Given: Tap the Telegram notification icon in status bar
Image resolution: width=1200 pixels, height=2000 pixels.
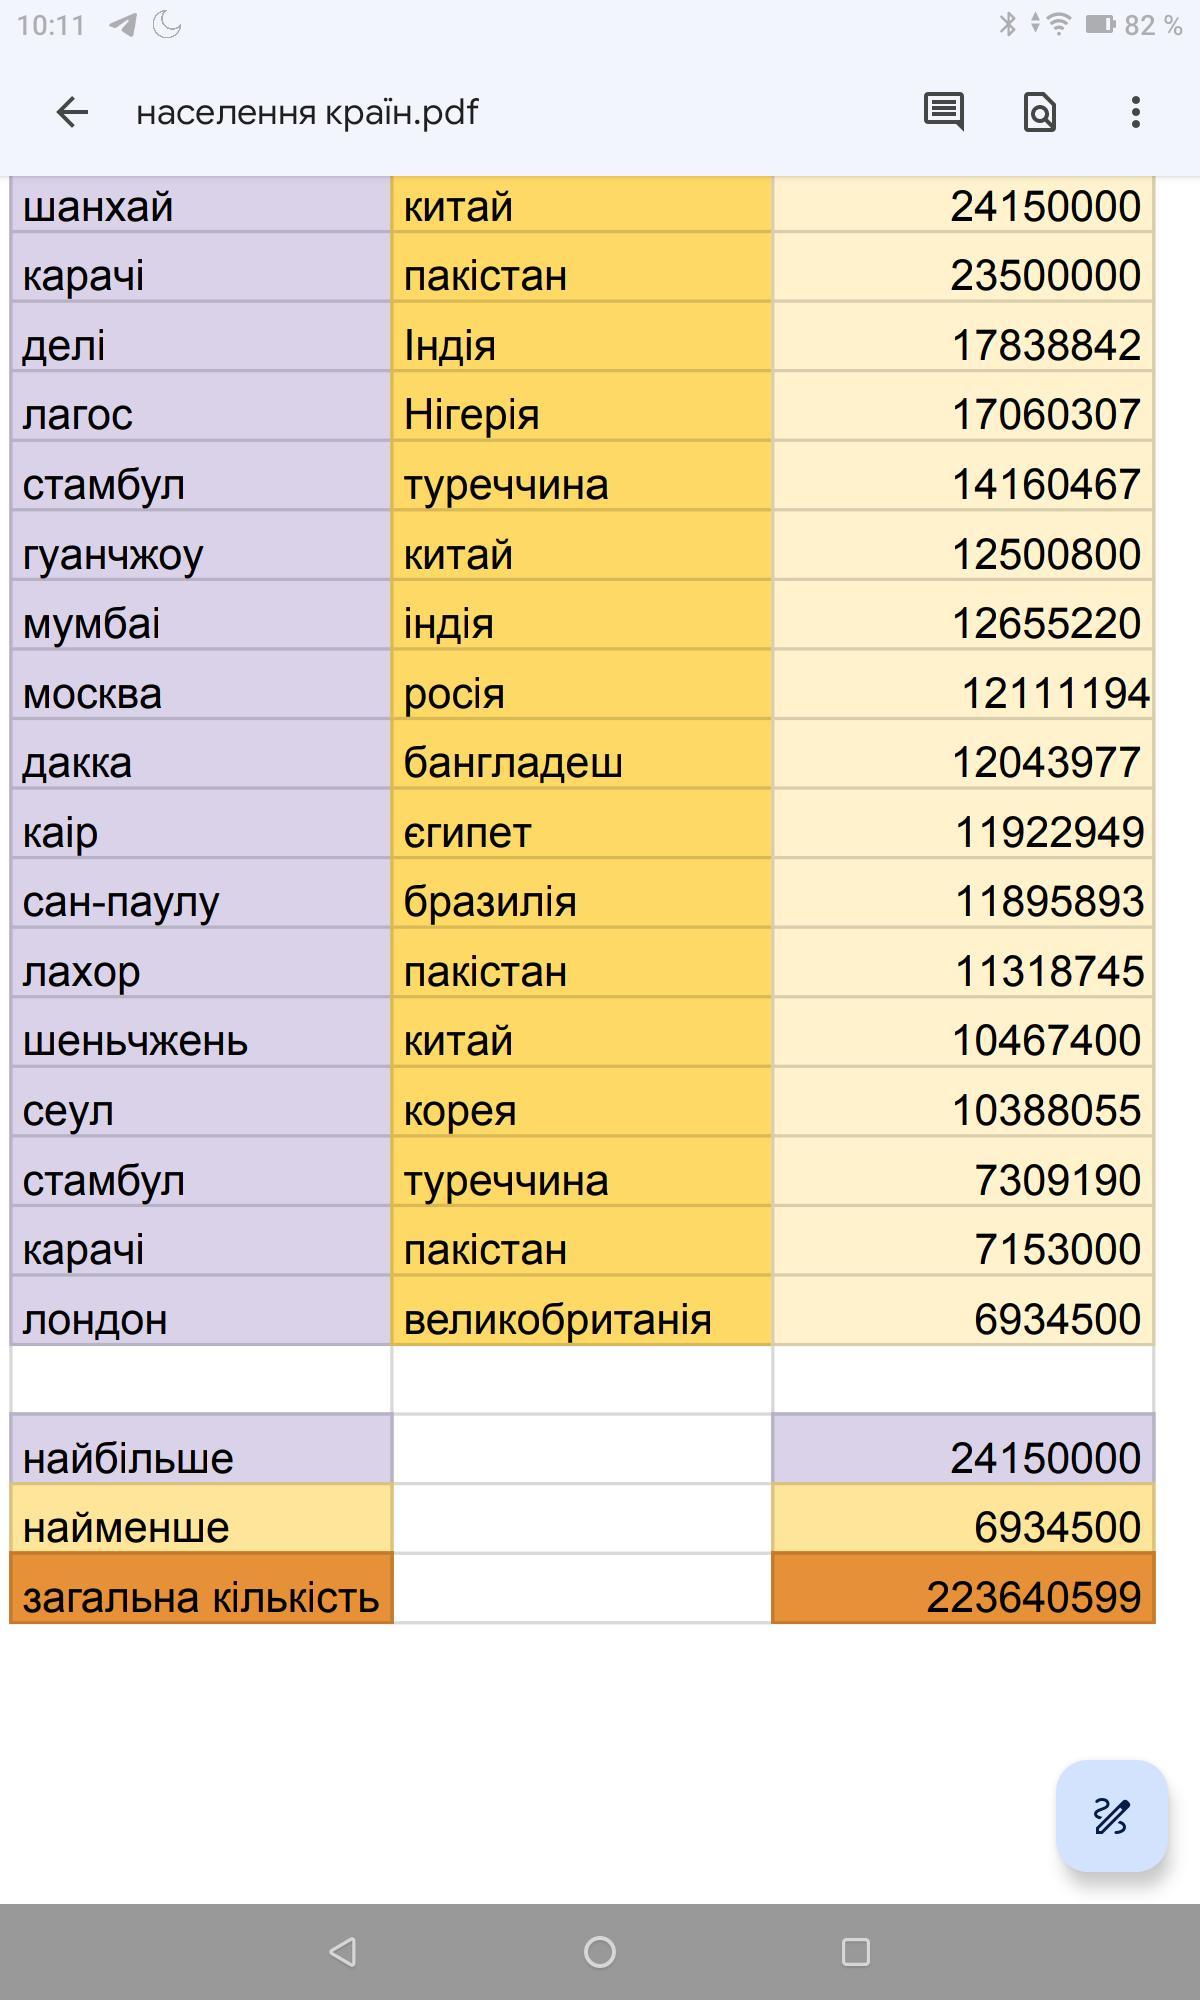Looking at the screenshot, I should point(122,25).
